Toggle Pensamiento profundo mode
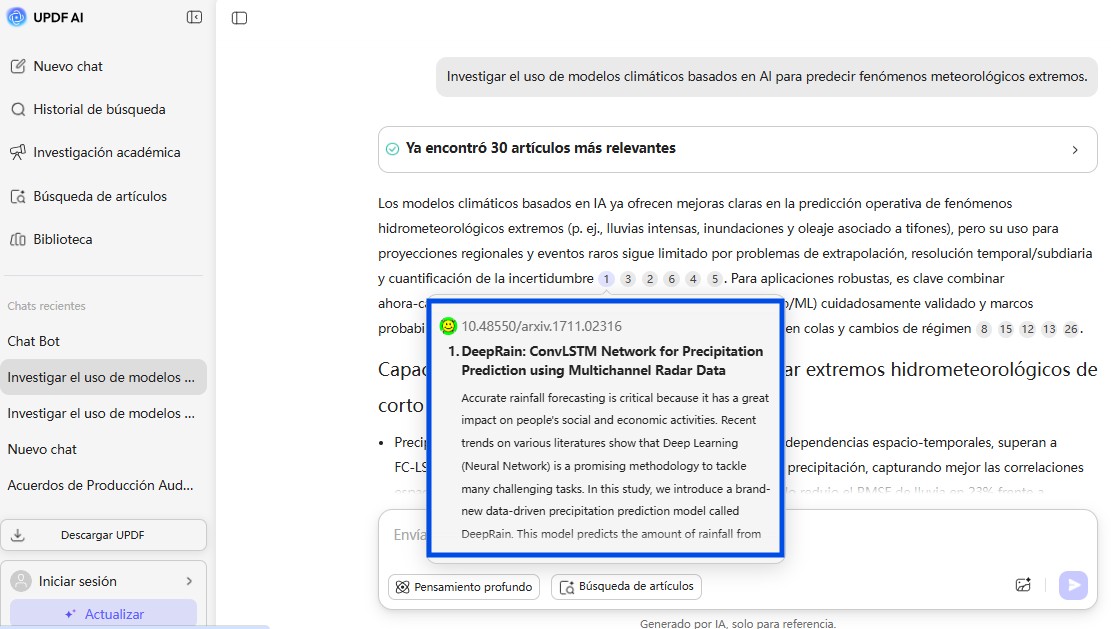Viewport: 1111px width, 629px height. 464,586
